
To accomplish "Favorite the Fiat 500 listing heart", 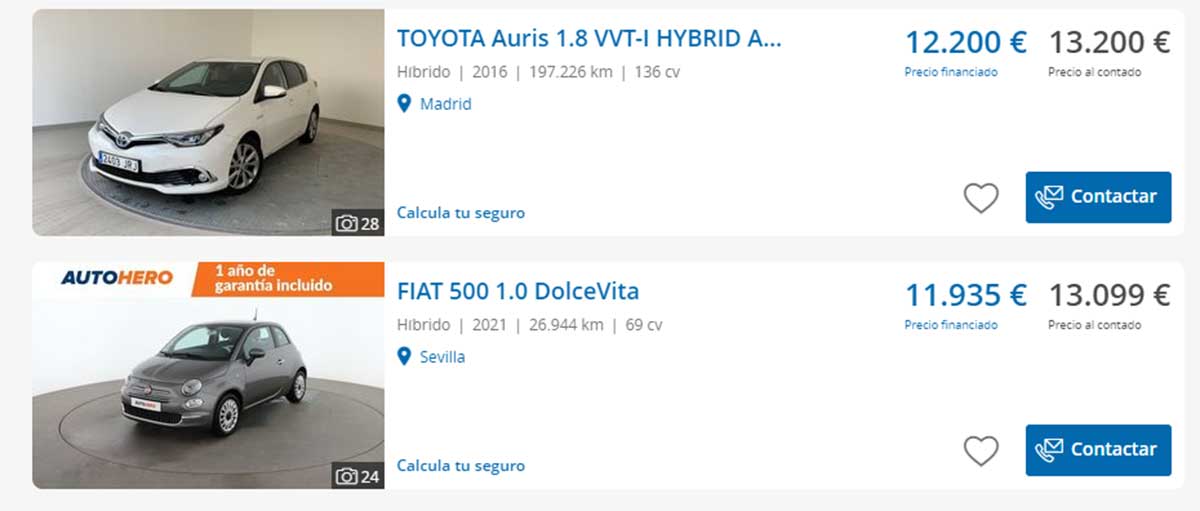I will pos(980,451).
